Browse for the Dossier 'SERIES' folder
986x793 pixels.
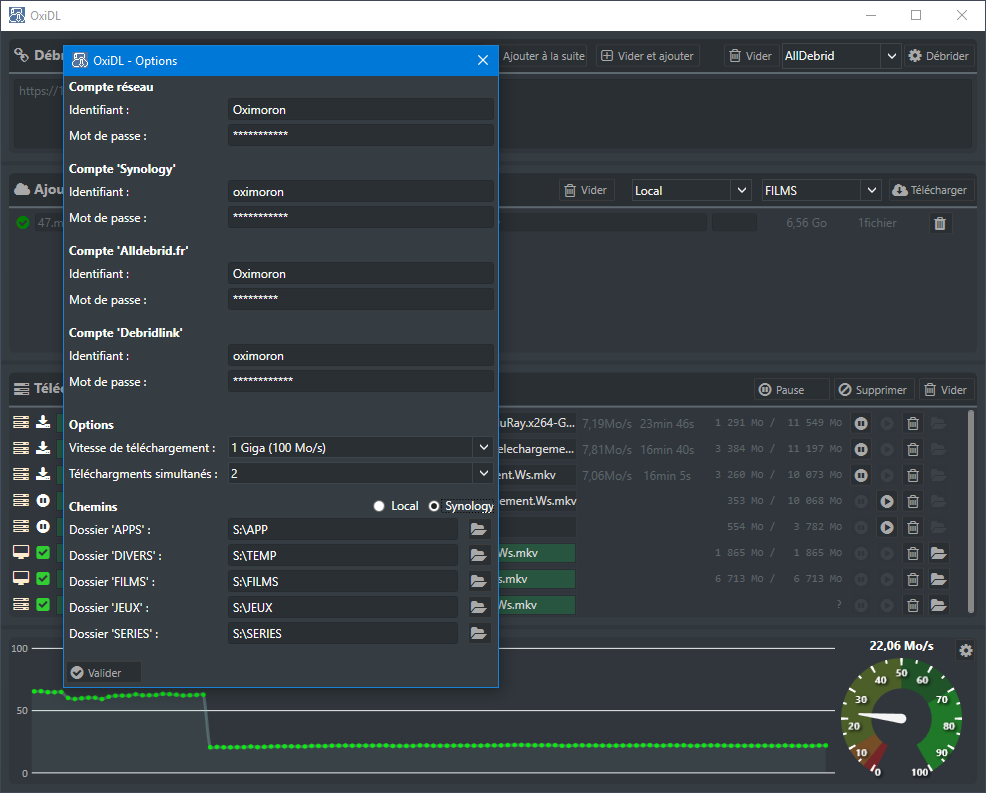[x=479, y=633]
